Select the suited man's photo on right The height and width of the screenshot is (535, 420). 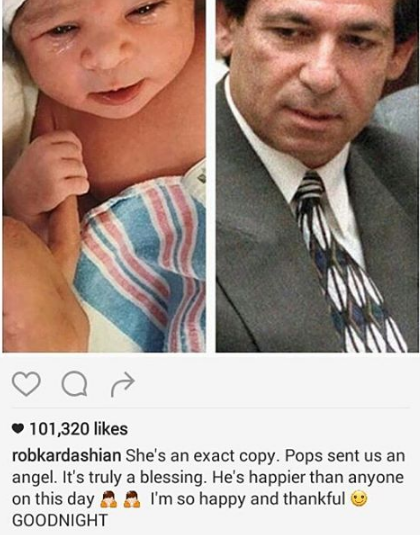pyautogui.click(x=317, y=176)
